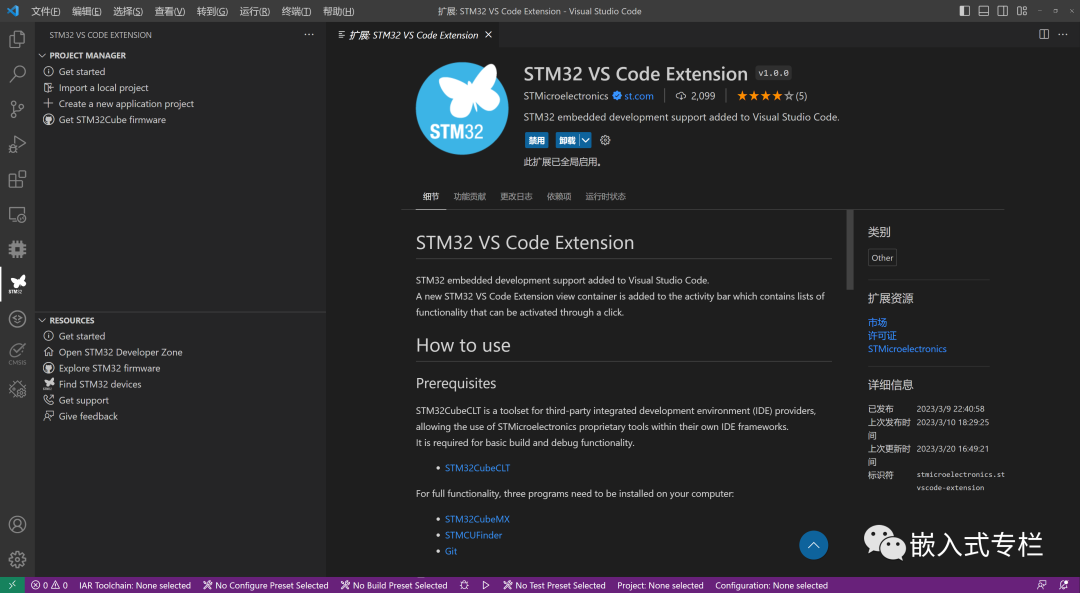The image size is (1080, 593).
Task: Open sidebar views more actions ellipsis
Action: [x=309, y=34]
